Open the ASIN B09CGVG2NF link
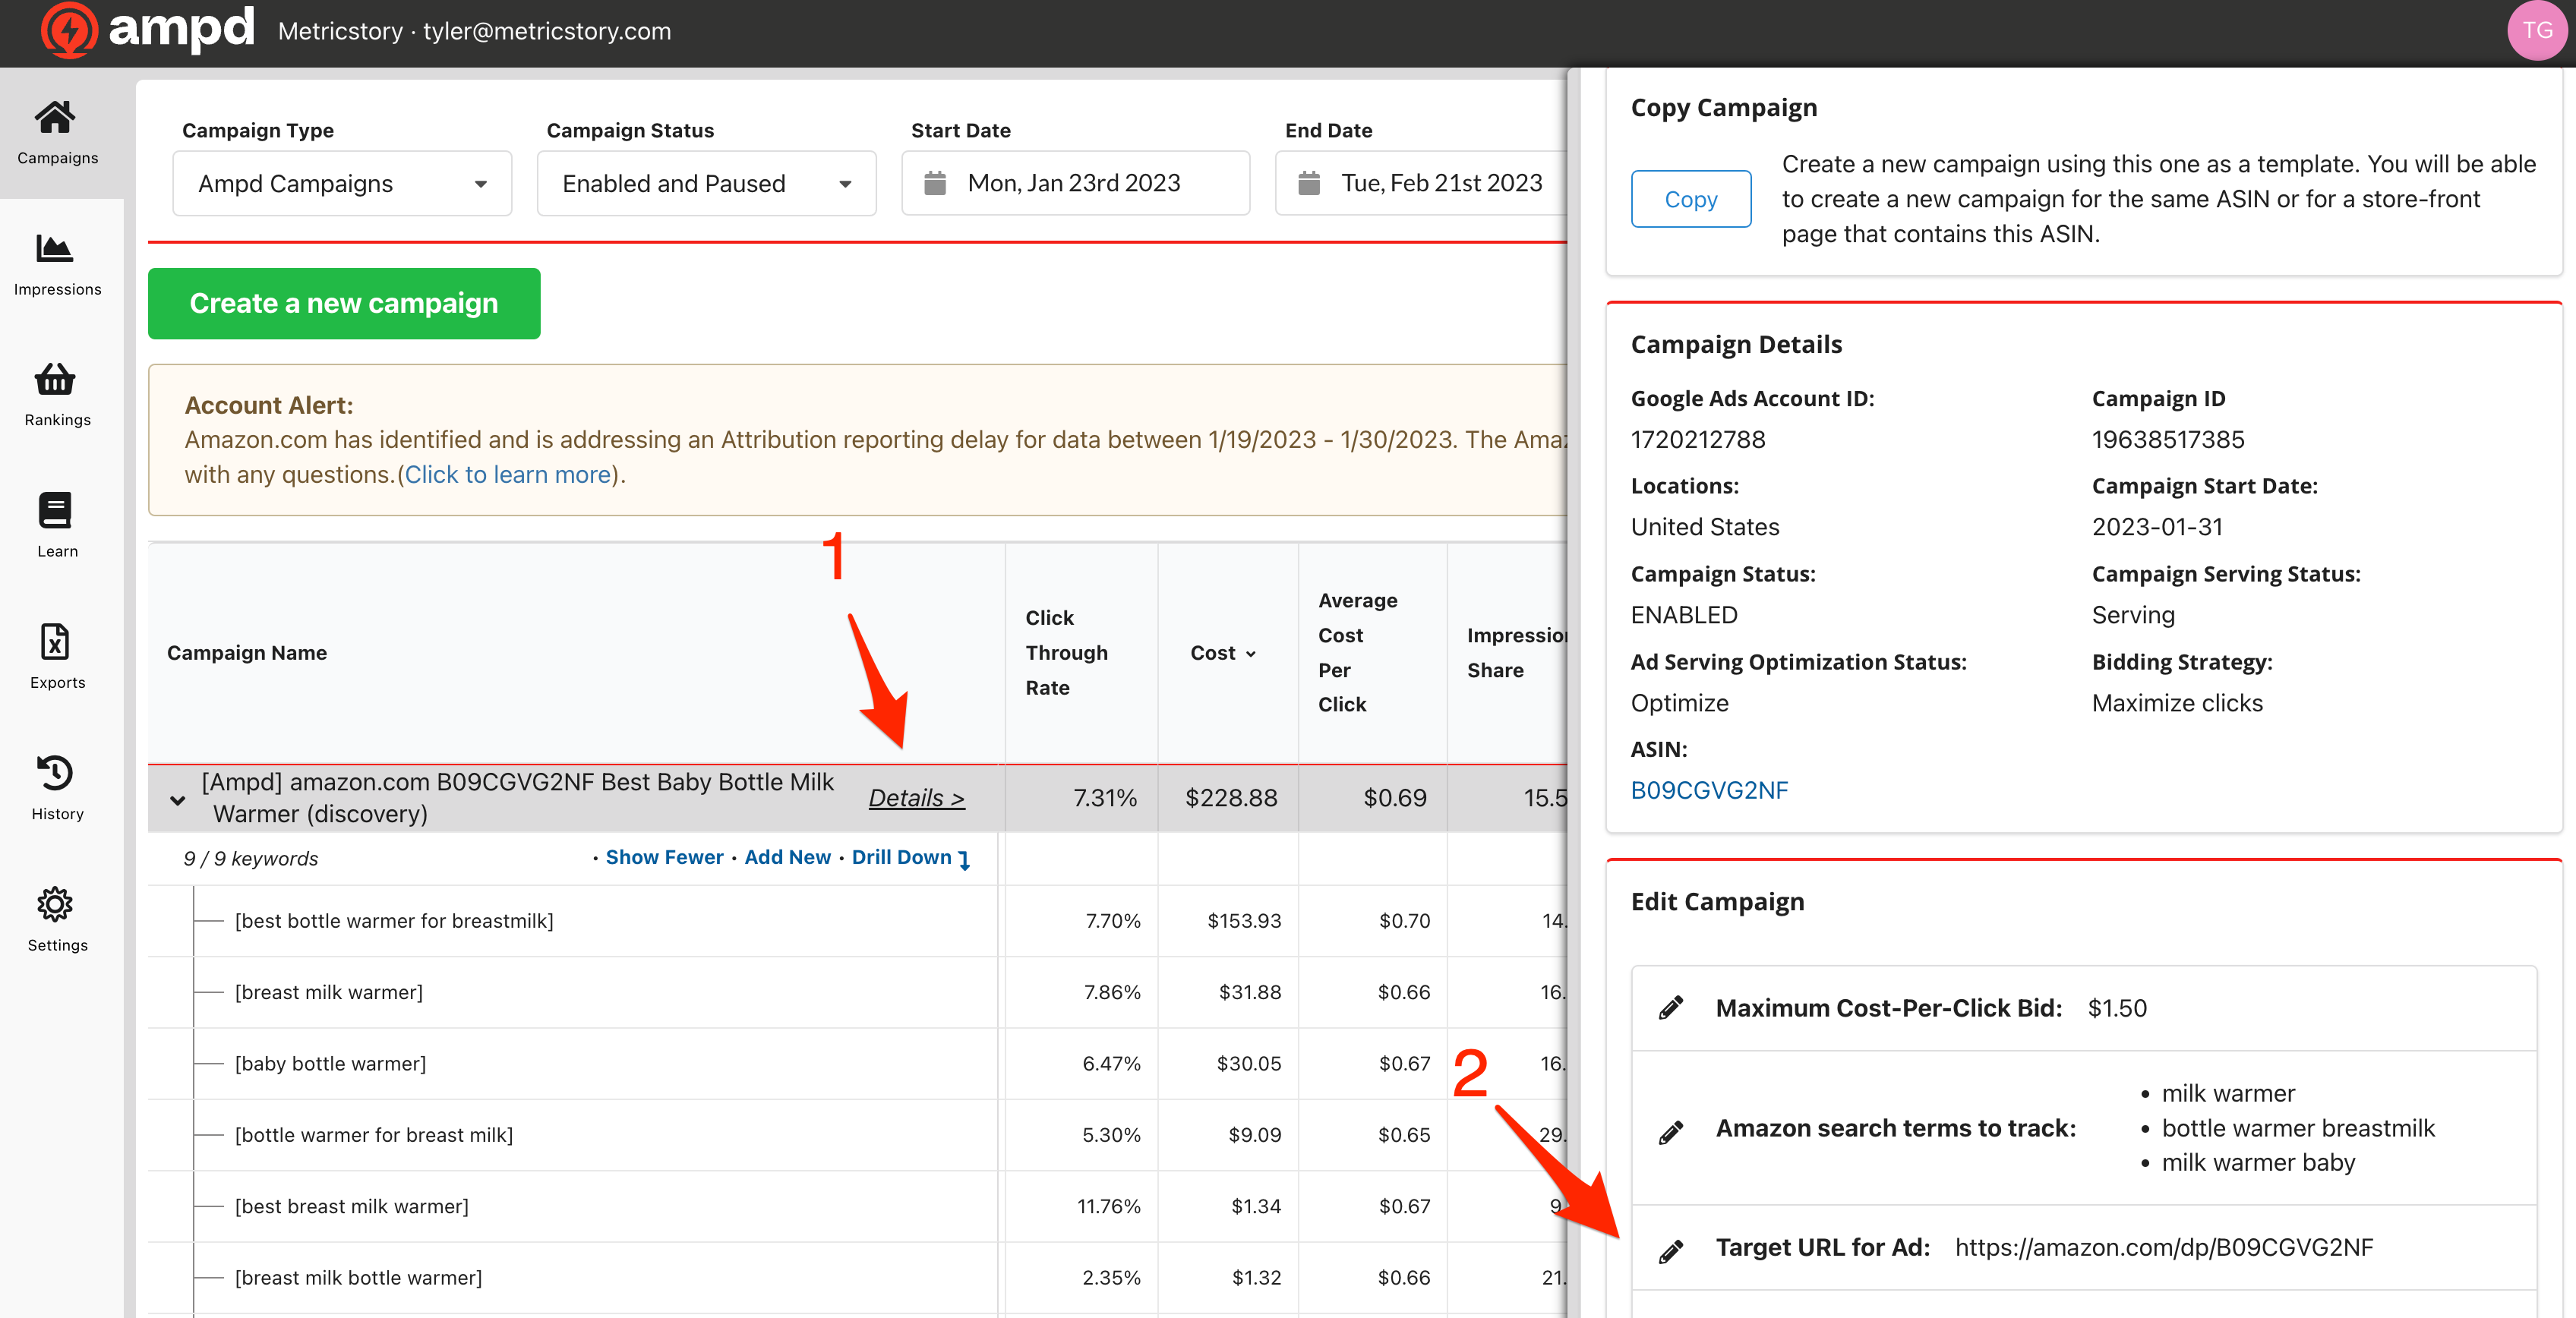Screen dimensions: 2576x1318 [x=1709, y=790]
